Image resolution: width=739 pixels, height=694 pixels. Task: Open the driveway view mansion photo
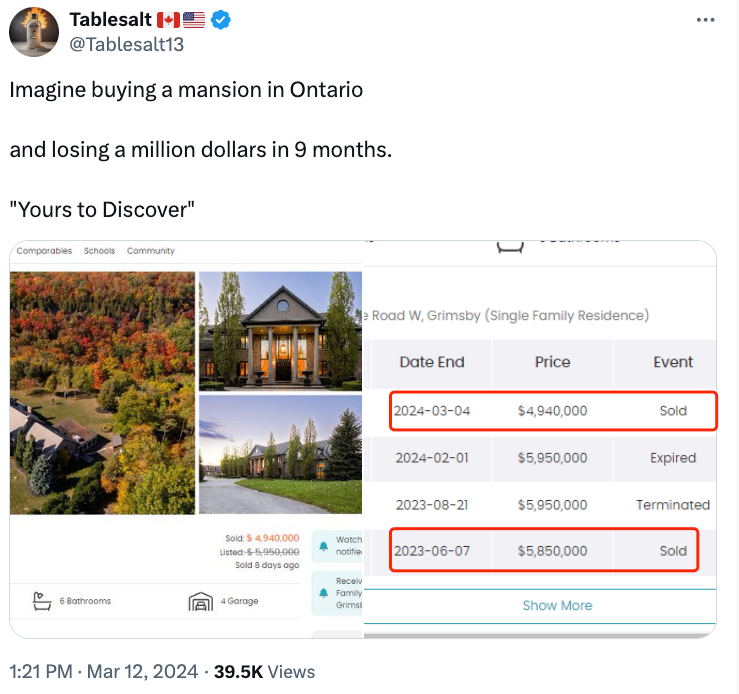[x=280, y=455]
